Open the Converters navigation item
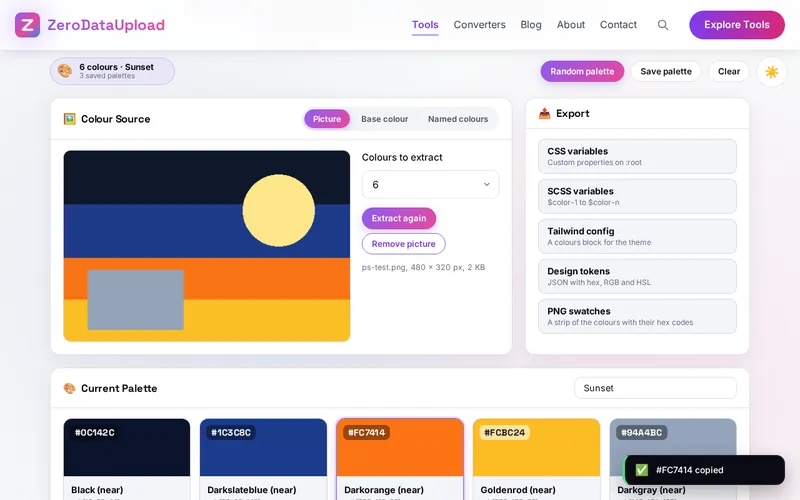 click(x=480, y=25)
